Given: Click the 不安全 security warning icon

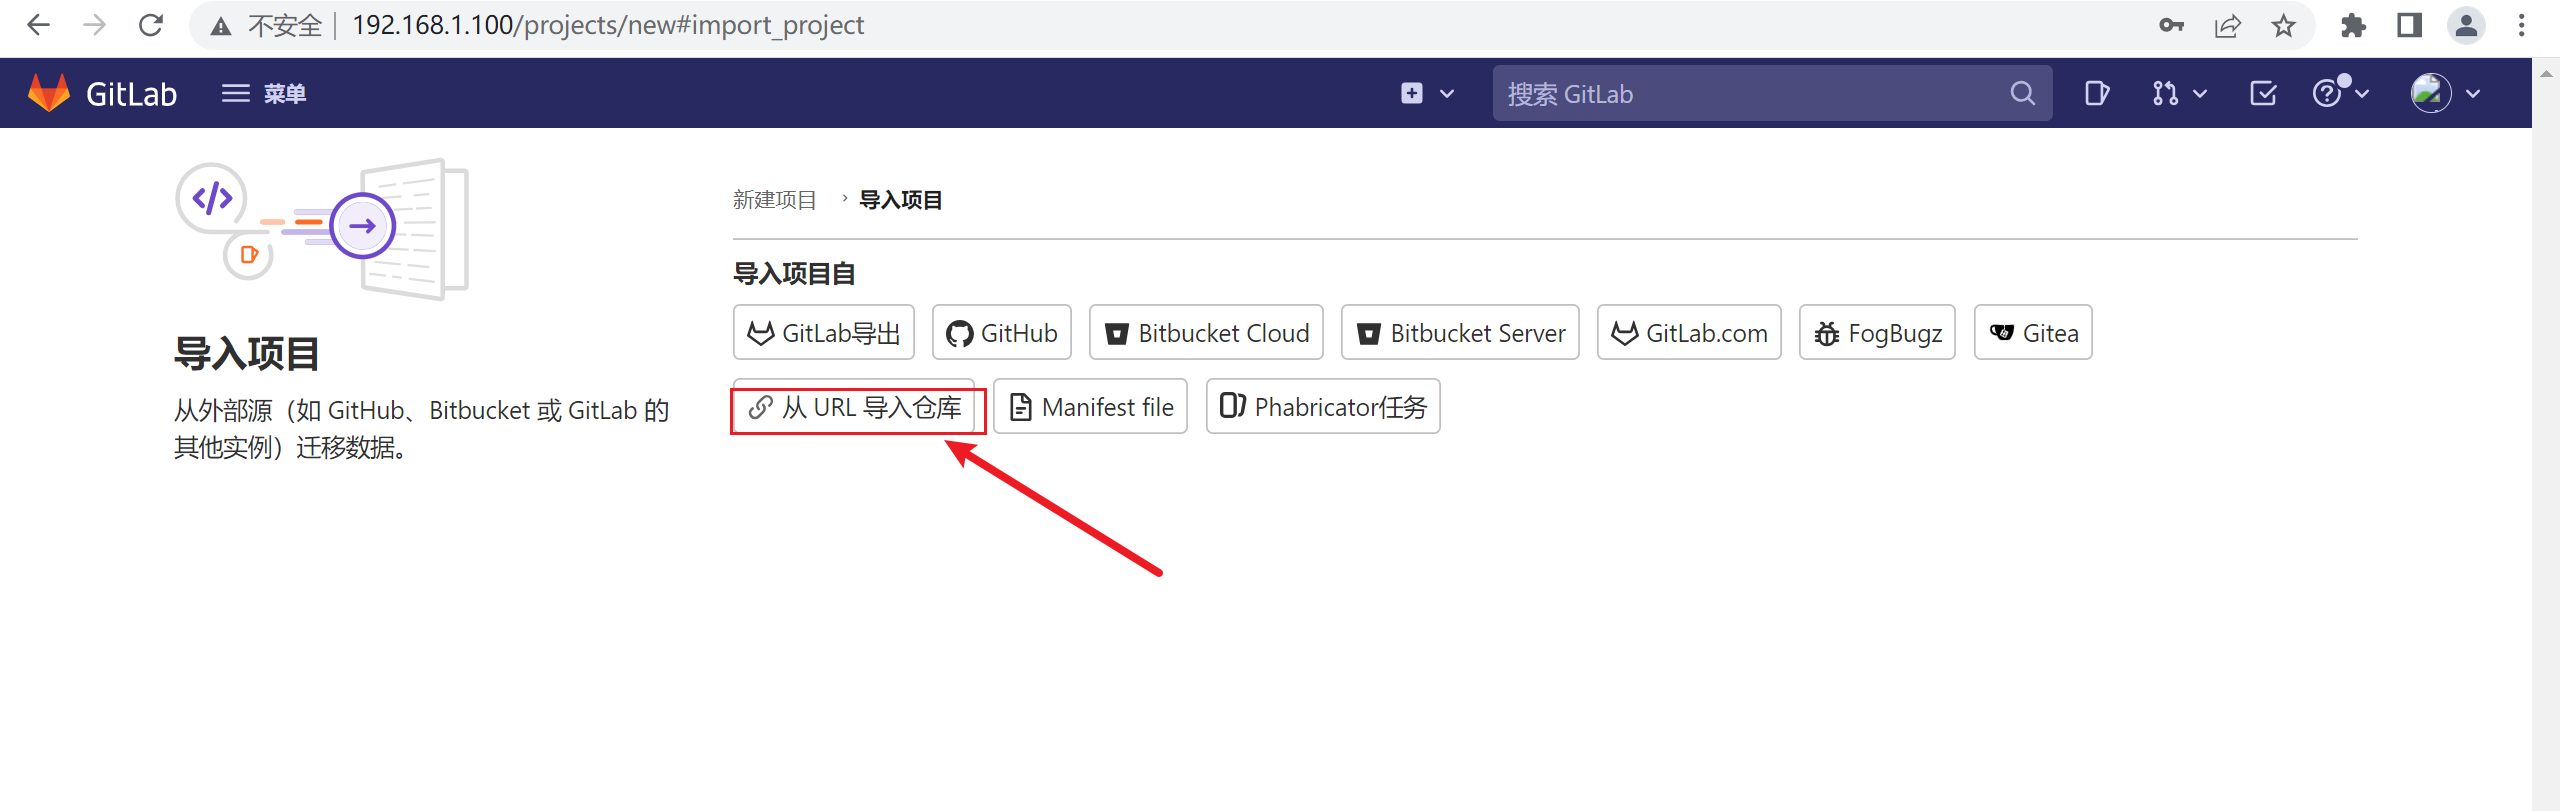Looking at the screenshot, I should point(221,27).
